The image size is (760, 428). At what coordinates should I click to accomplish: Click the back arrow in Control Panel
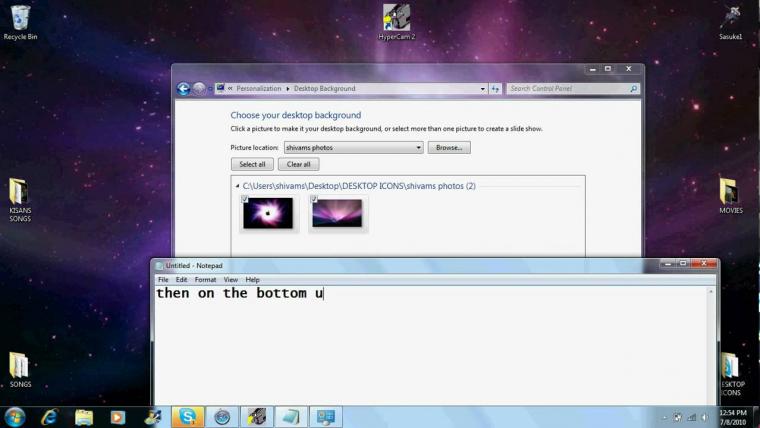click(x=183, y=88)
